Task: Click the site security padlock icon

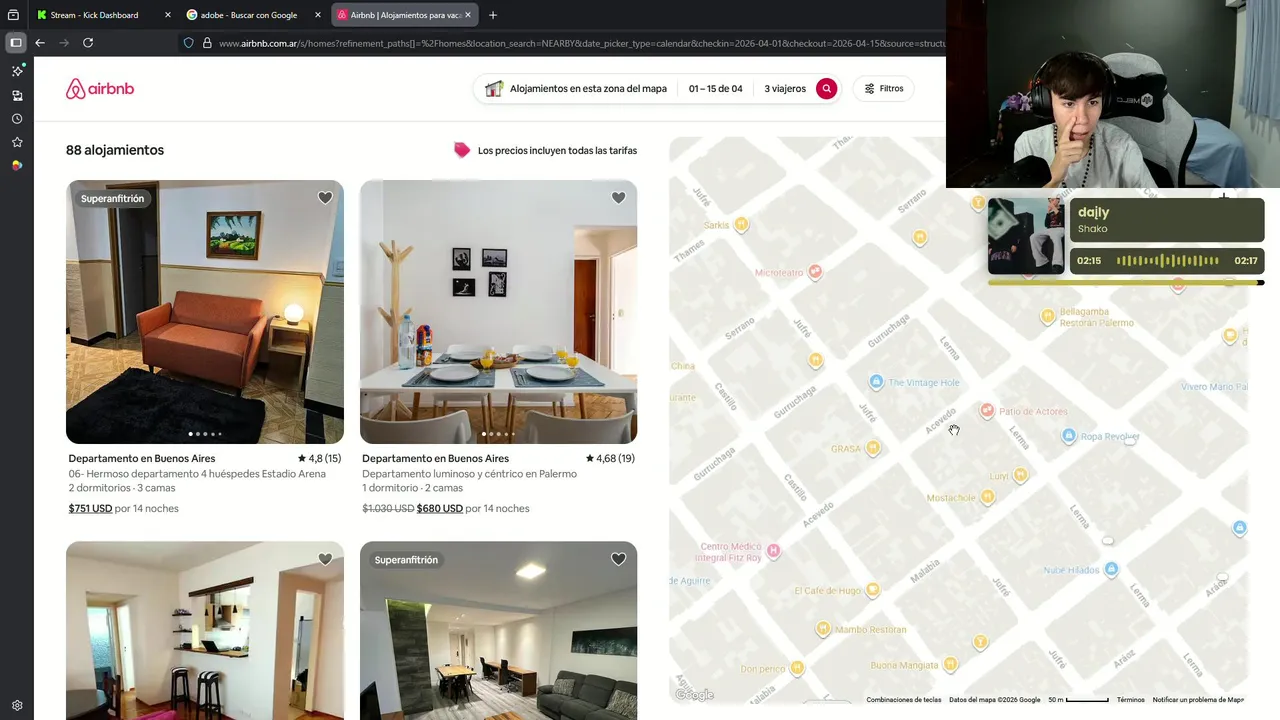Action: [207, 43]
